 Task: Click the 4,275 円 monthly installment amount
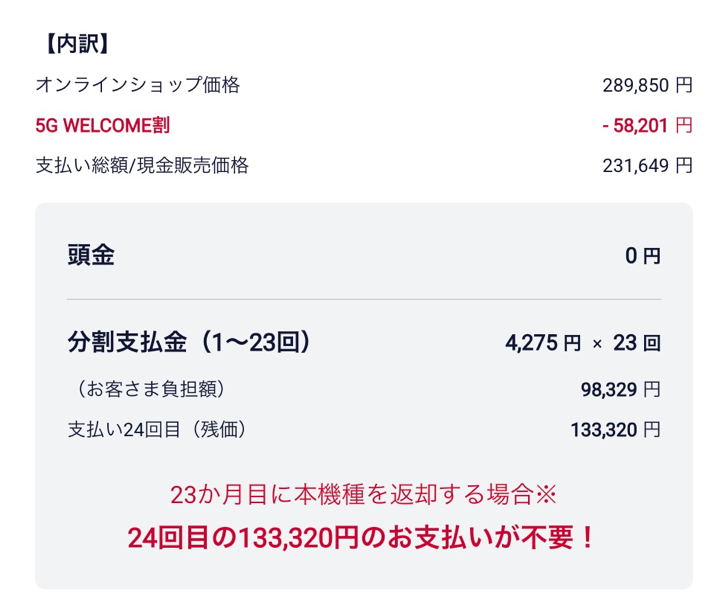[542, 344]
